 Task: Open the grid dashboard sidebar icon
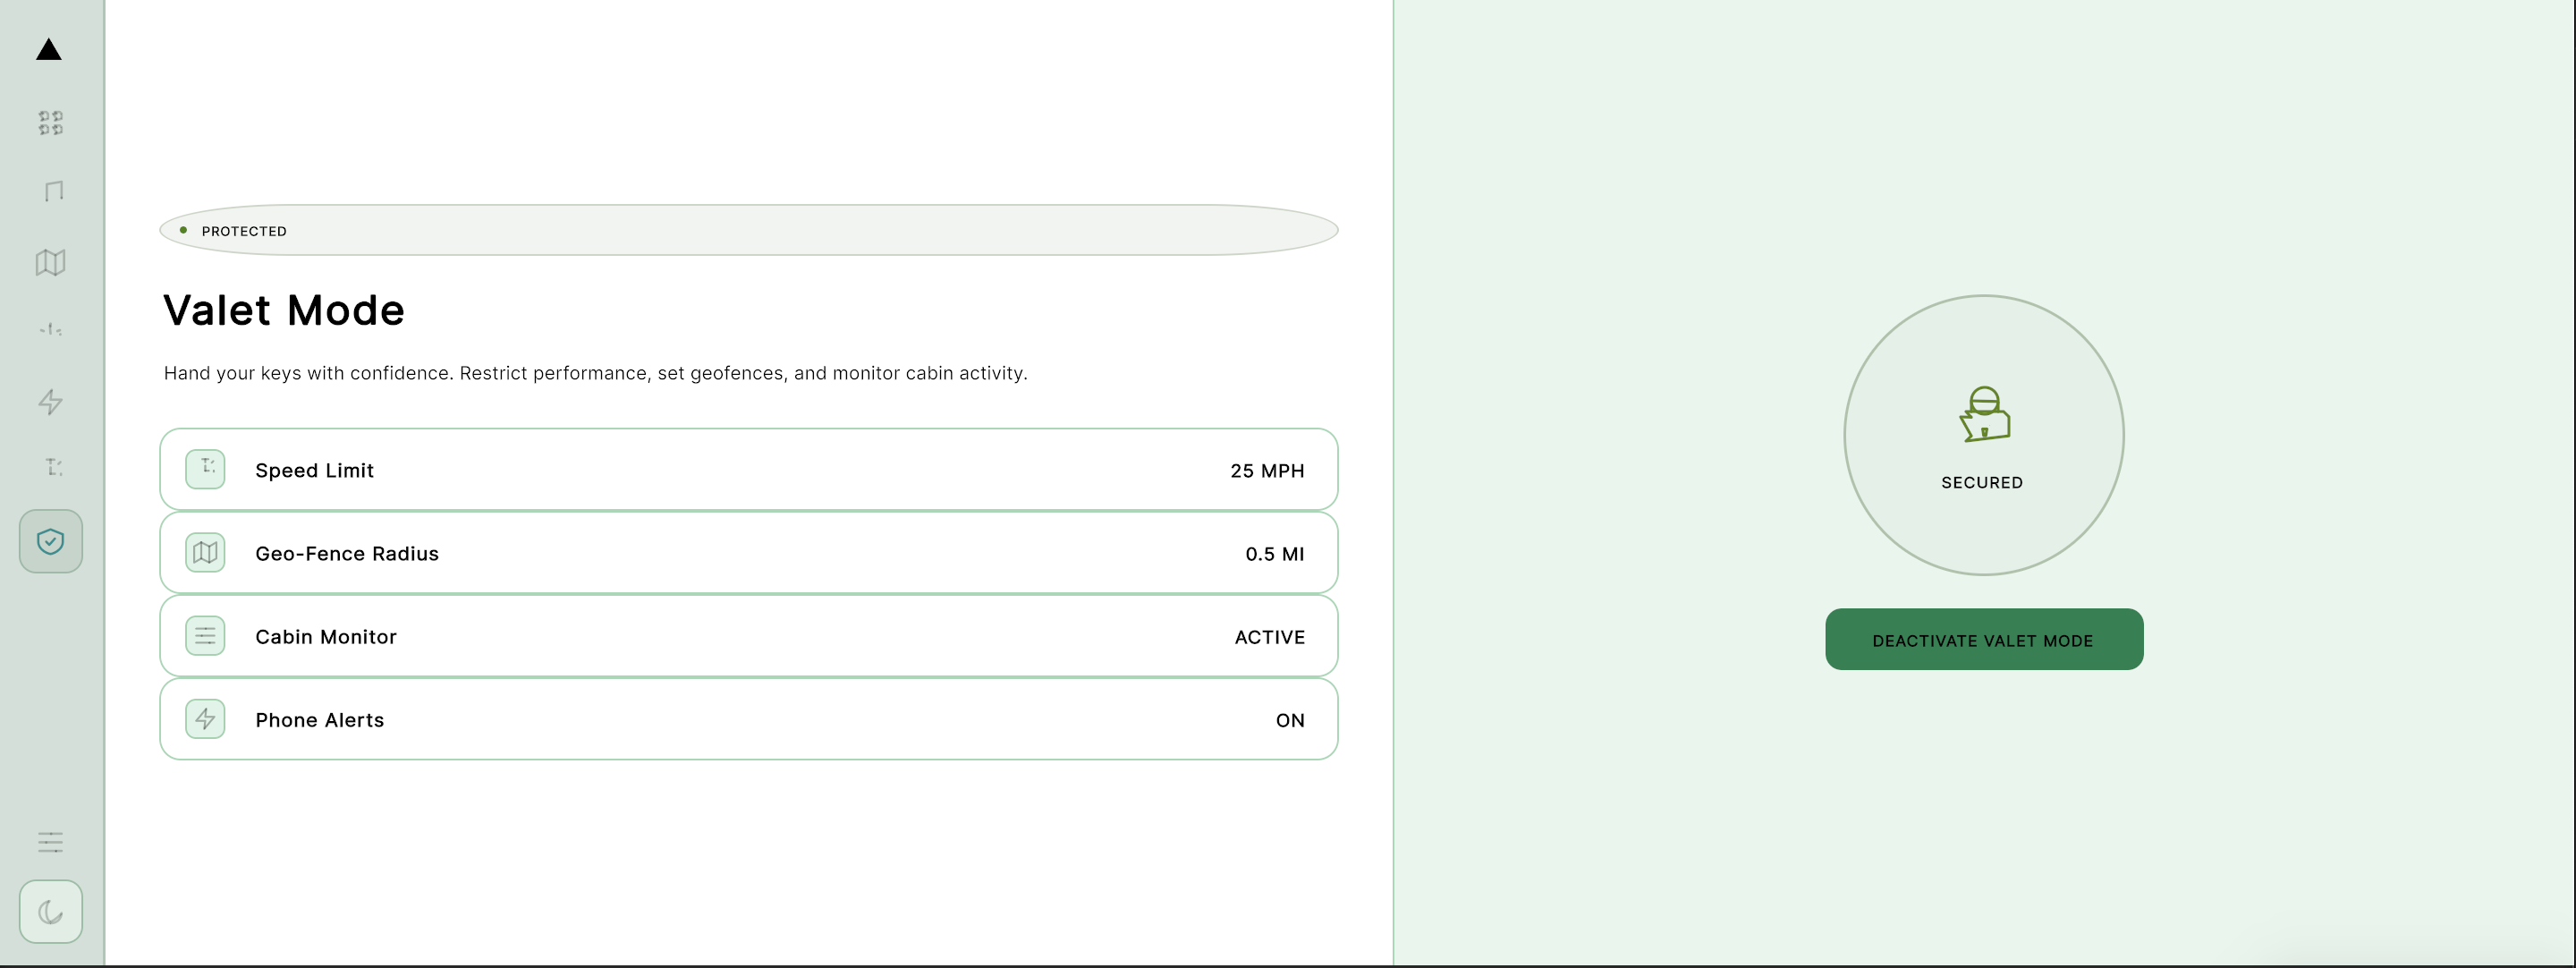point(50,123)
